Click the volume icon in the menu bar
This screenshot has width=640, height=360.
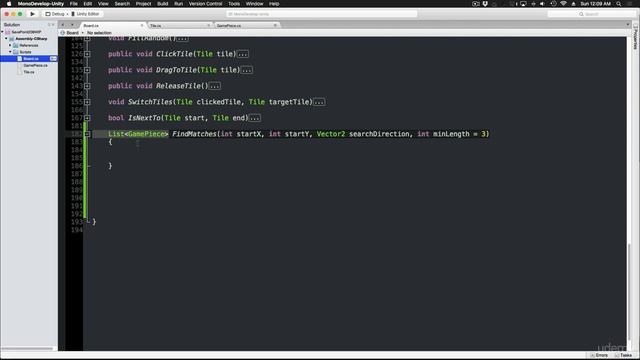(542, 4)
